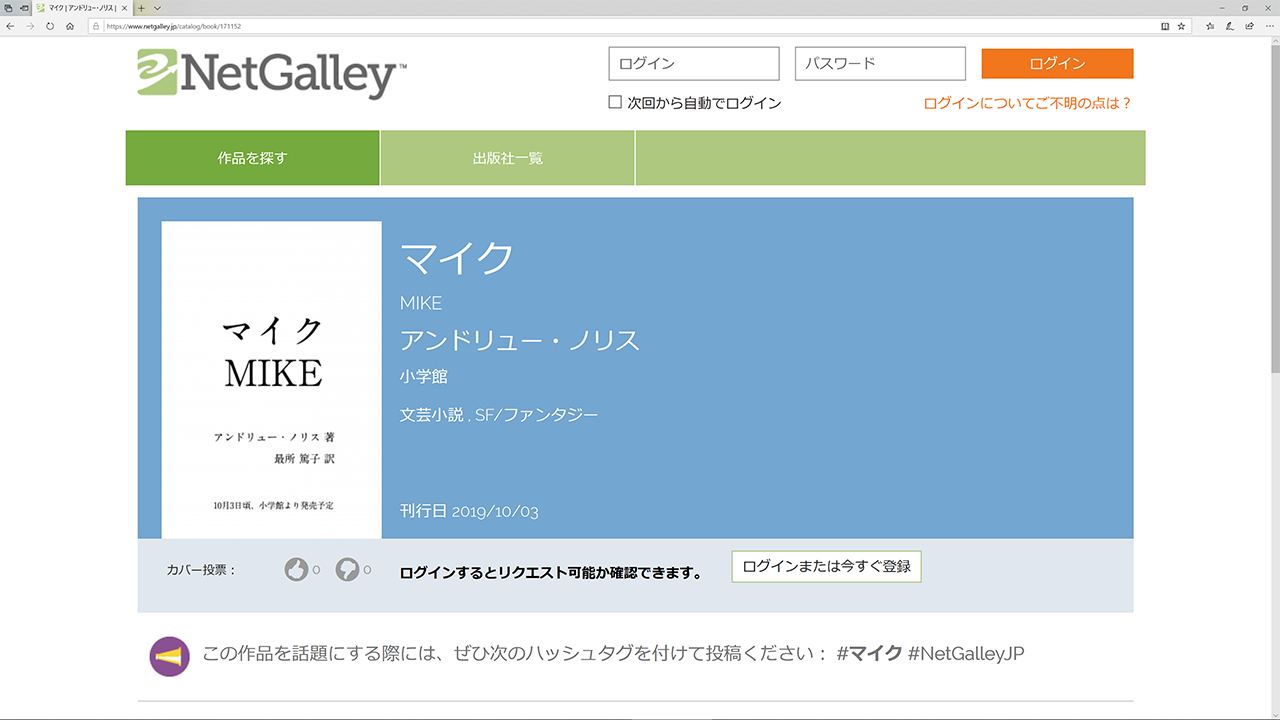Click ログインまたは今すぐ登録 button
Viewport: 1280px width, 720px height.
click(x=826, y=566)
